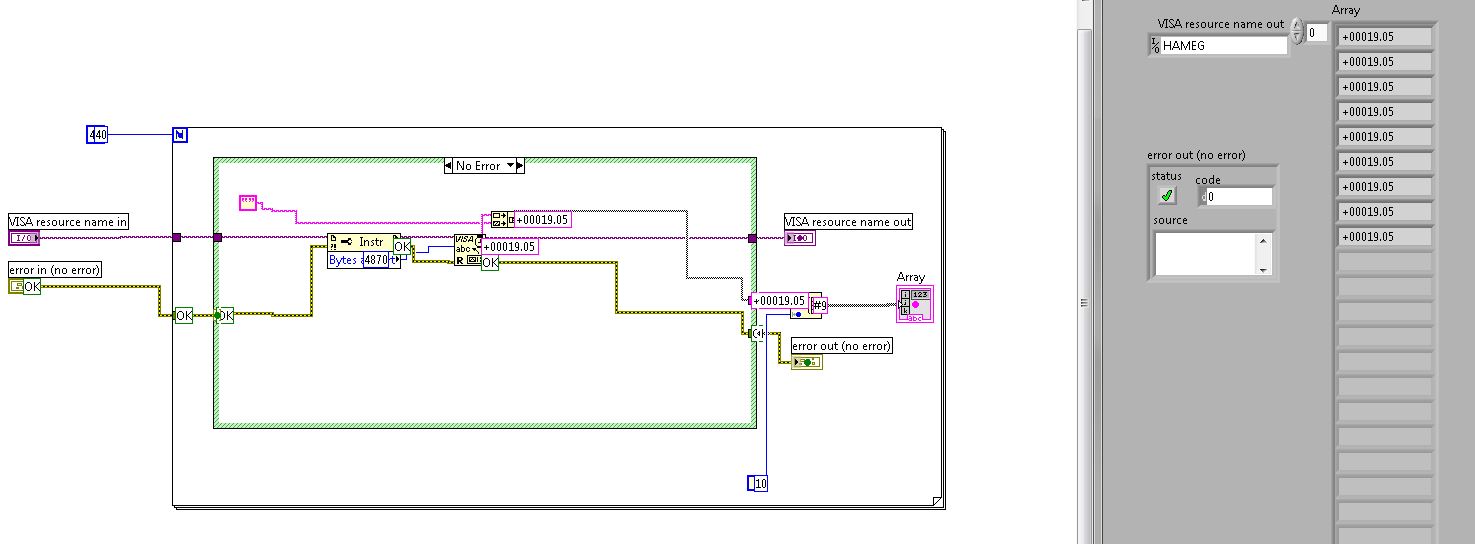Go to previous case with left arrow
This screenshot has width=1475, height=544.
[x=448, y=165]
